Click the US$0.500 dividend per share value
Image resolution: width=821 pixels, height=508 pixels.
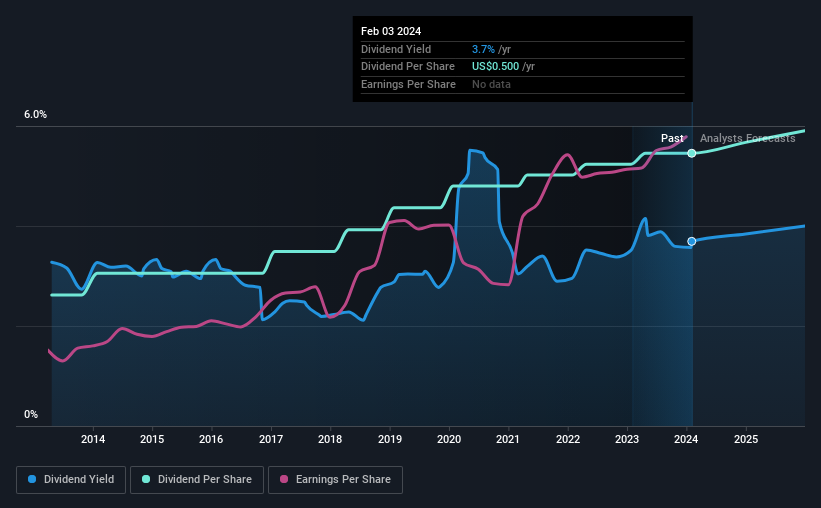(495, 67)
